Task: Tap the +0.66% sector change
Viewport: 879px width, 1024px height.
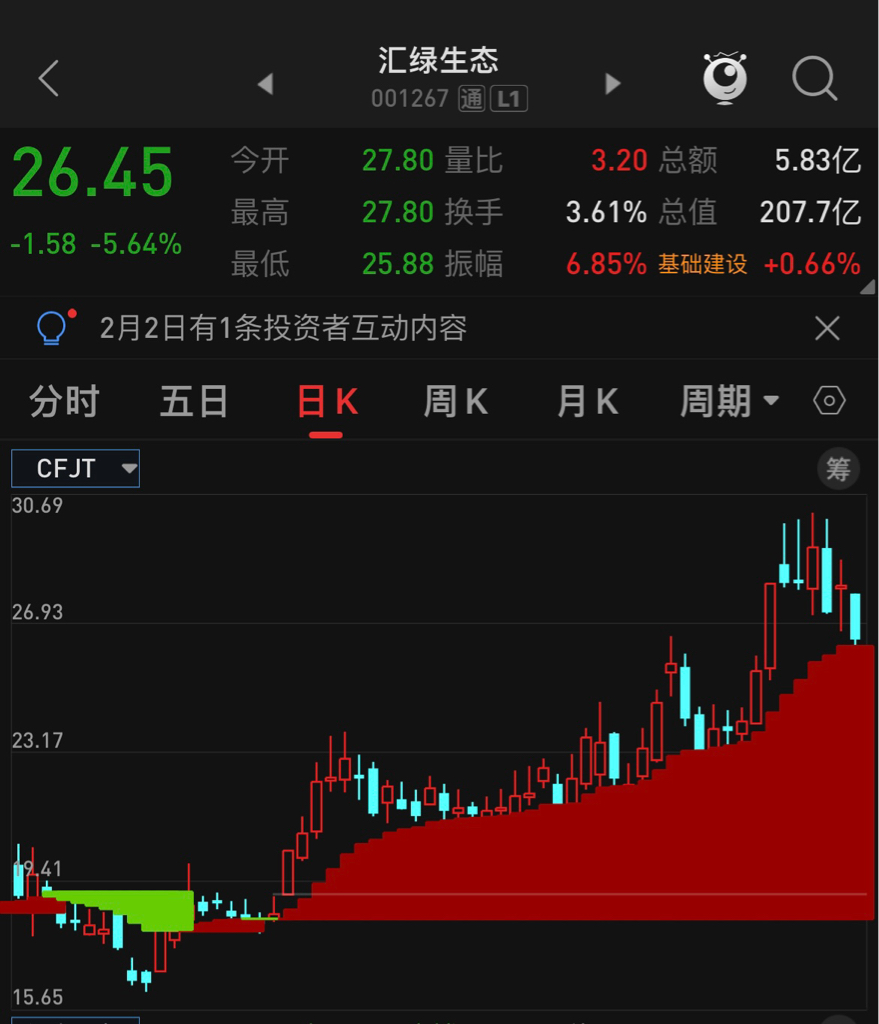Action: pos(812,264)
